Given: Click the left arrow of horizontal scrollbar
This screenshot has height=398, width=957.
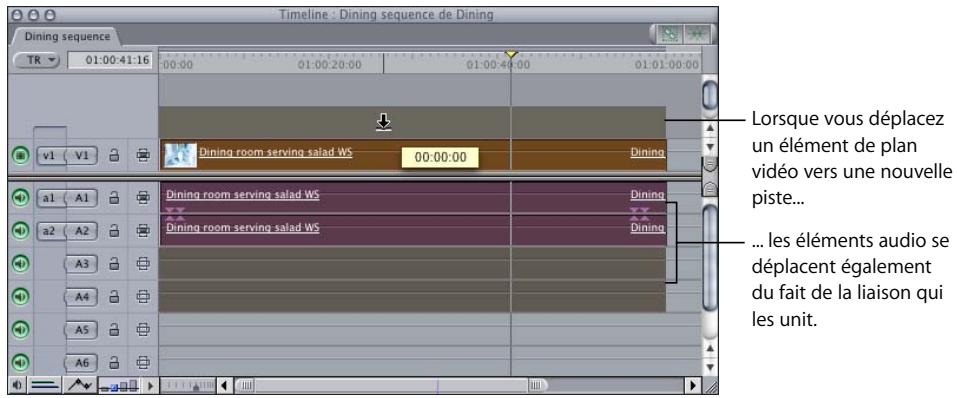Looking at the screenshot, I should (x=224, y=386).
